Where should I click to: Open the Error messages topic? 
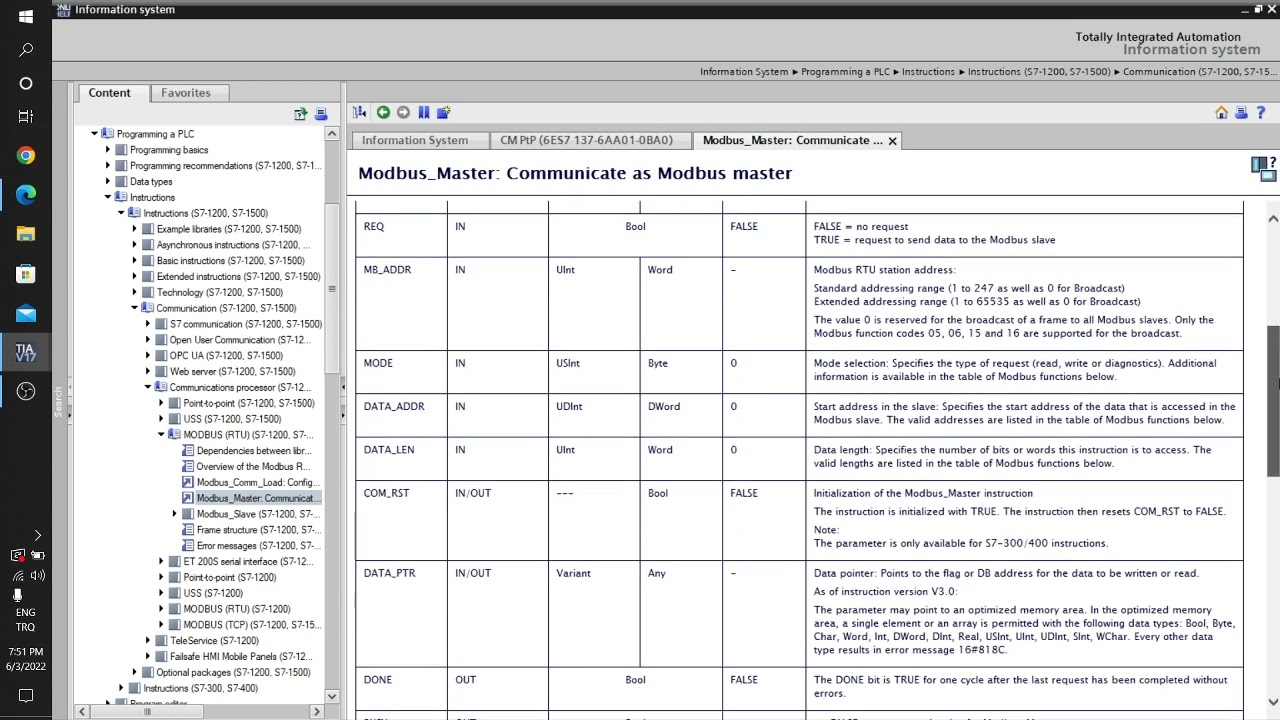257,546
